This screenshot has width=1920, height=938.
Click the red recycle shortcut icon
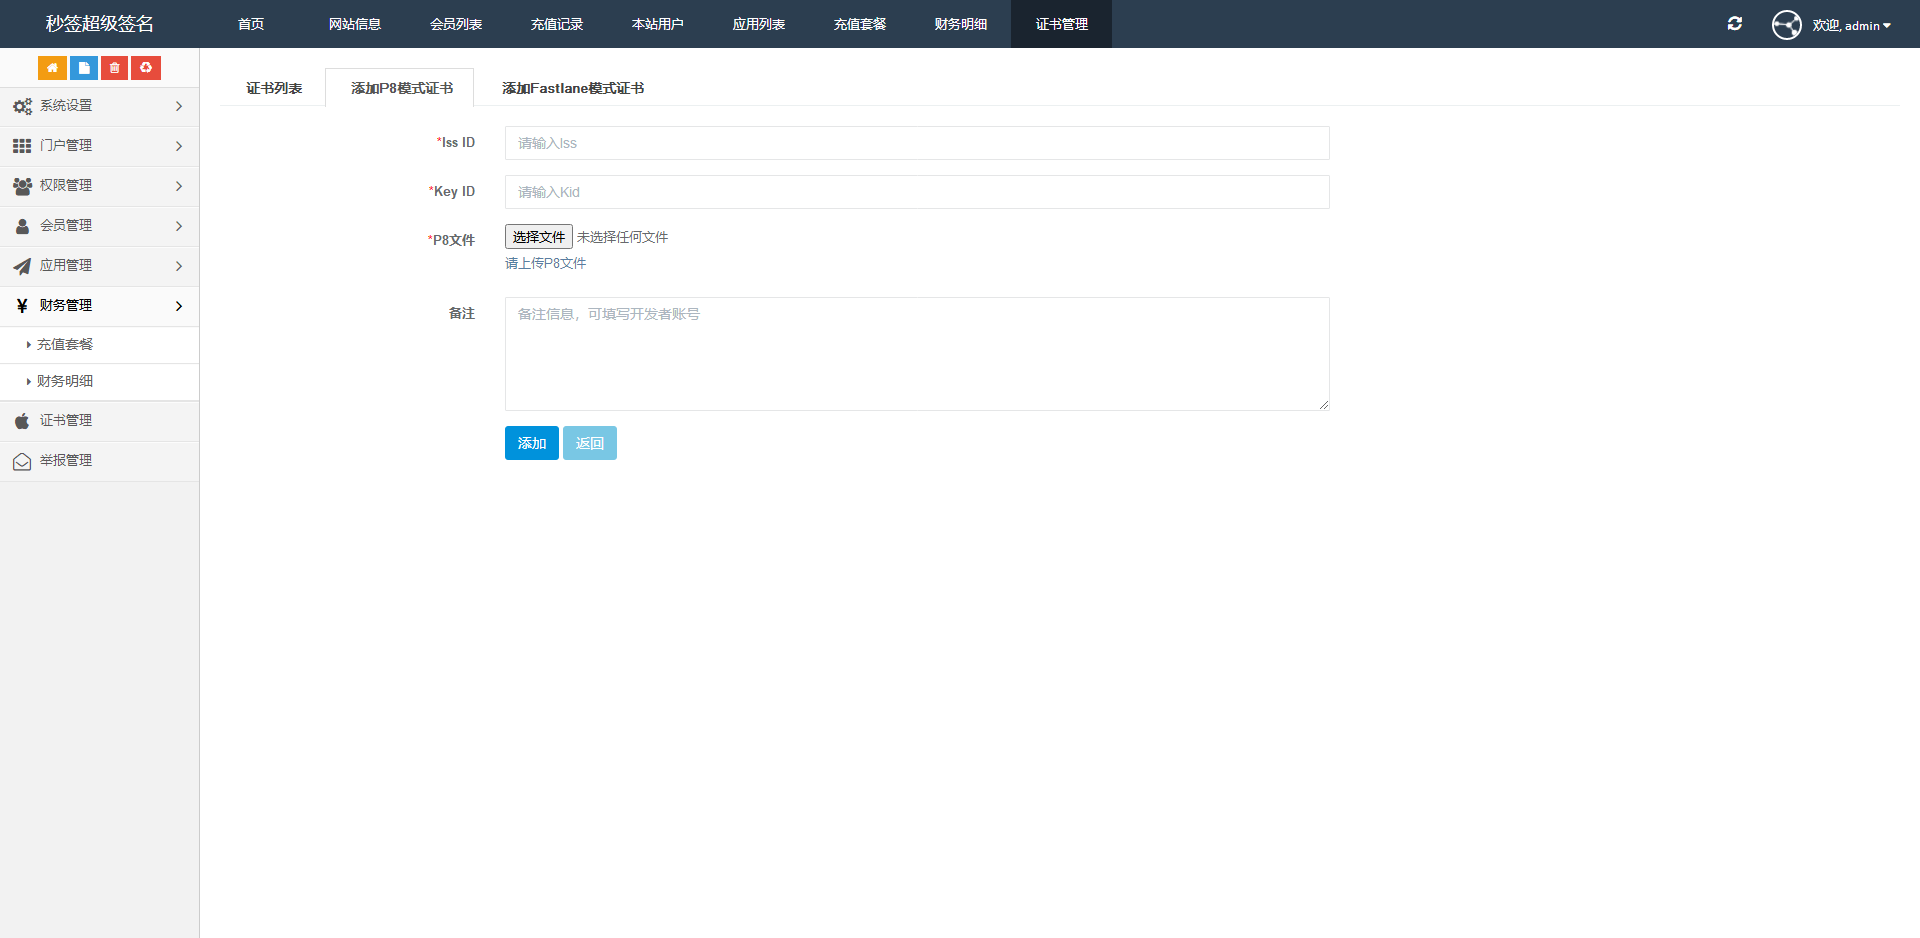146,68
